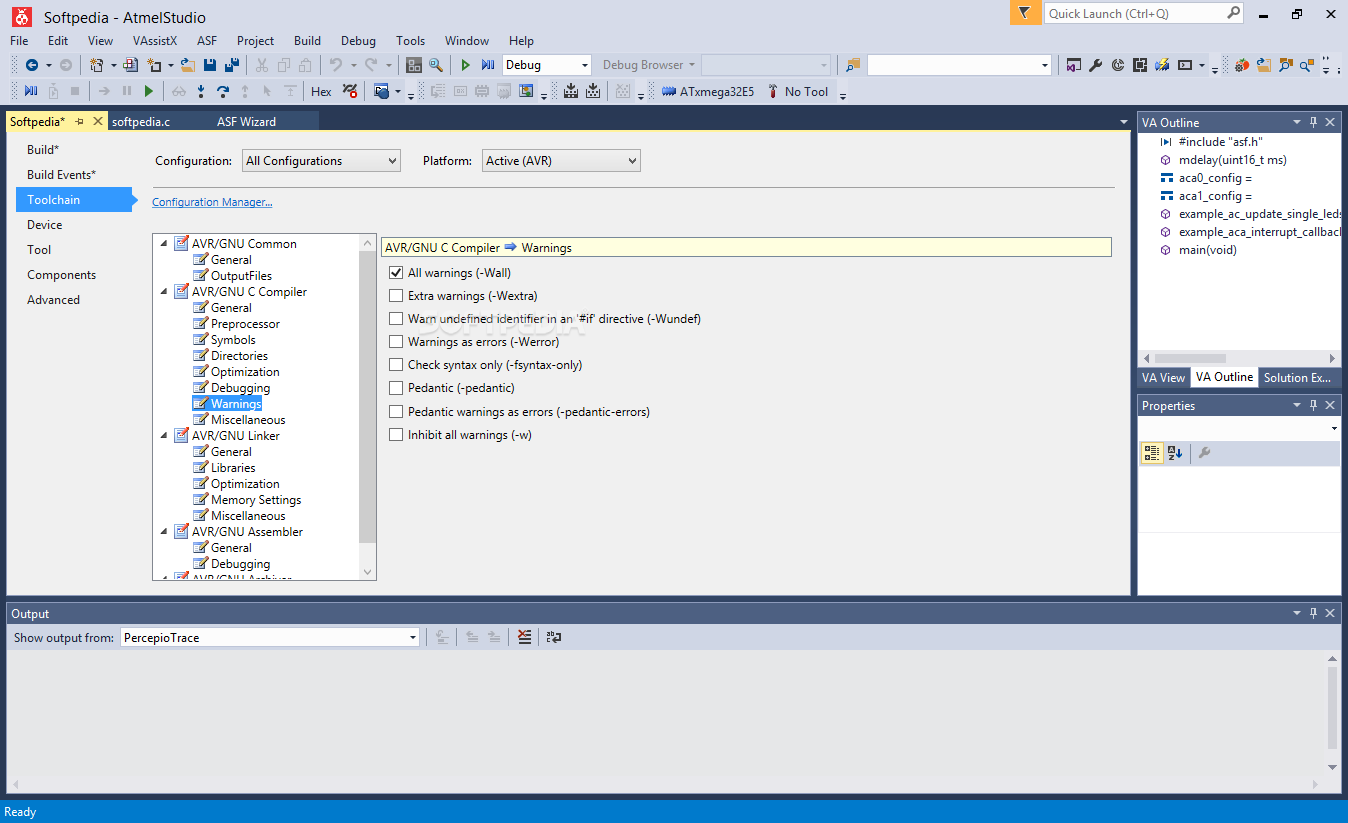Click the notifications filter flag icon
Viewport: 1348px width, 823px height.
[1024, 13]
